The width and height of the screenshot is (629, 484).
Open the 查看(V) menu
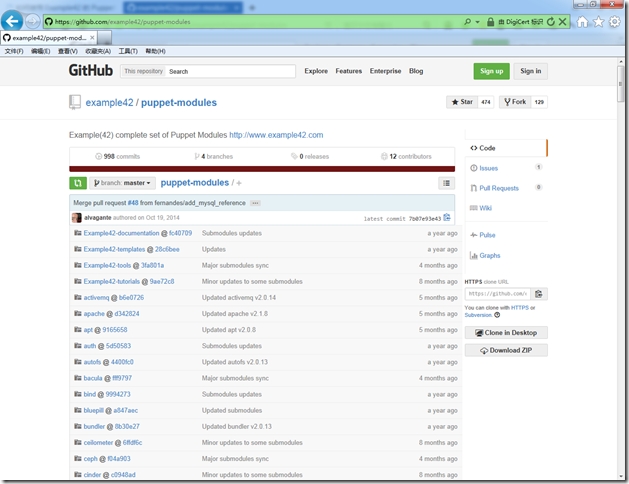pos(67,51)
